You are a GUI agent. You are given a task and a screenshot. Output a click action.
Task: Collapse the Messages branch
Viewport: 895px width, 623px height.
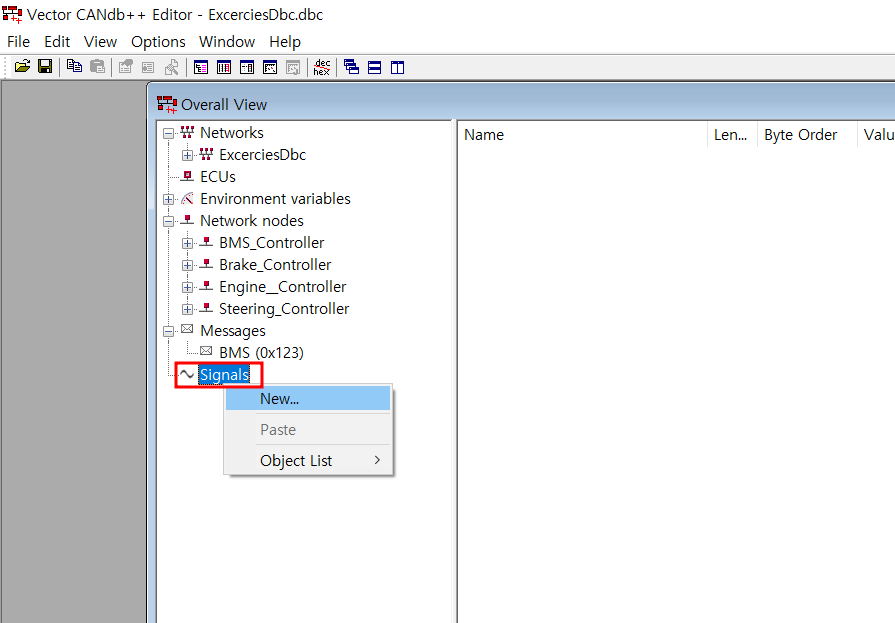[168, 331]
